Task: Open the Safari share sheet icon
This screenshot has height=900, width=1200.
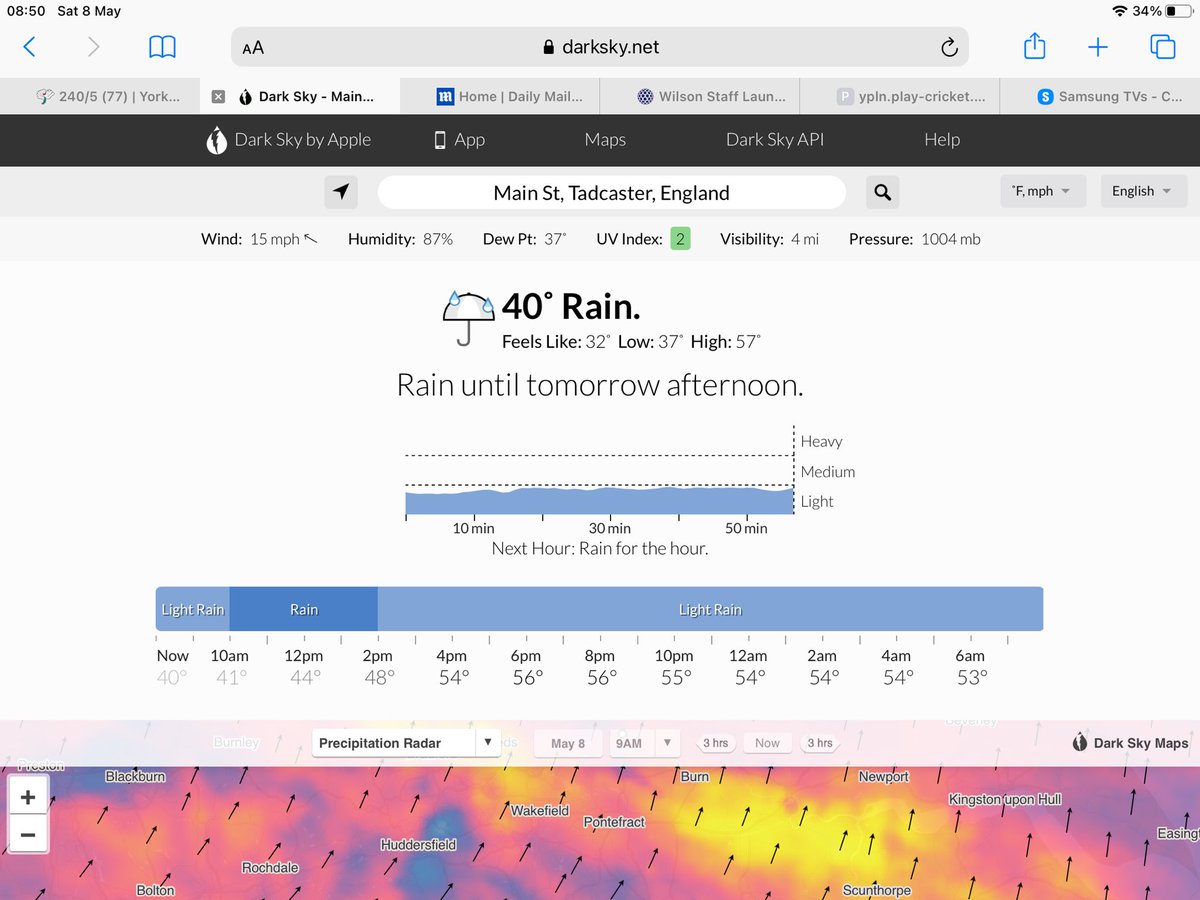Action: tap(1035, 46)
